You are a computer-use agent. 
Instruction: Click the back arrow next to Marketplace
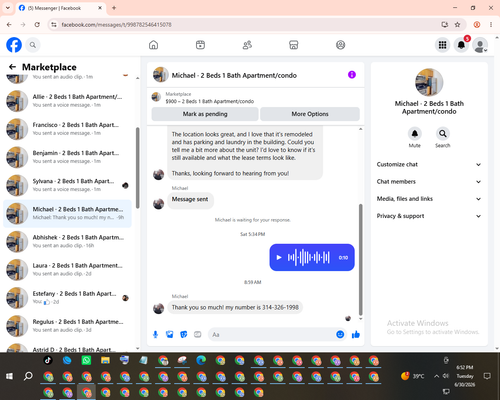pos(12,67)
